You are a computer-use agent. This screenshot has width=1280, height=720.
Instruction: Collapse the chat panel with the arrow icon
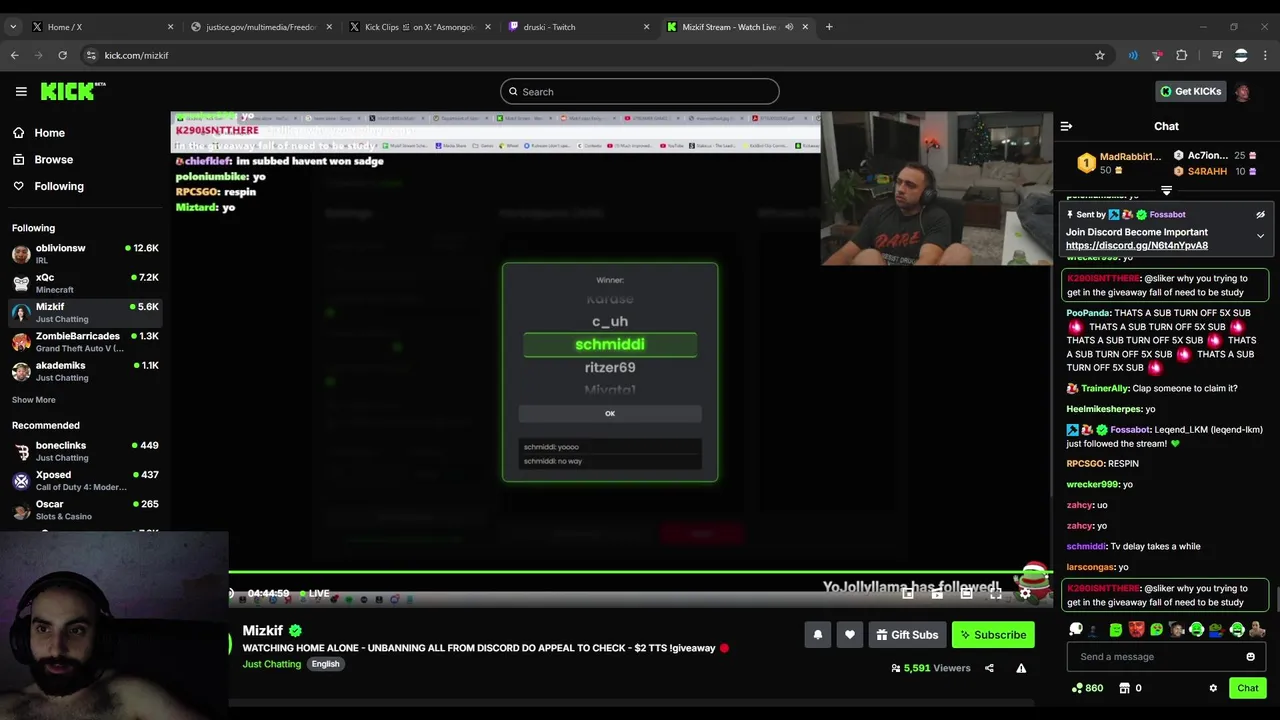click(1066, 126)
